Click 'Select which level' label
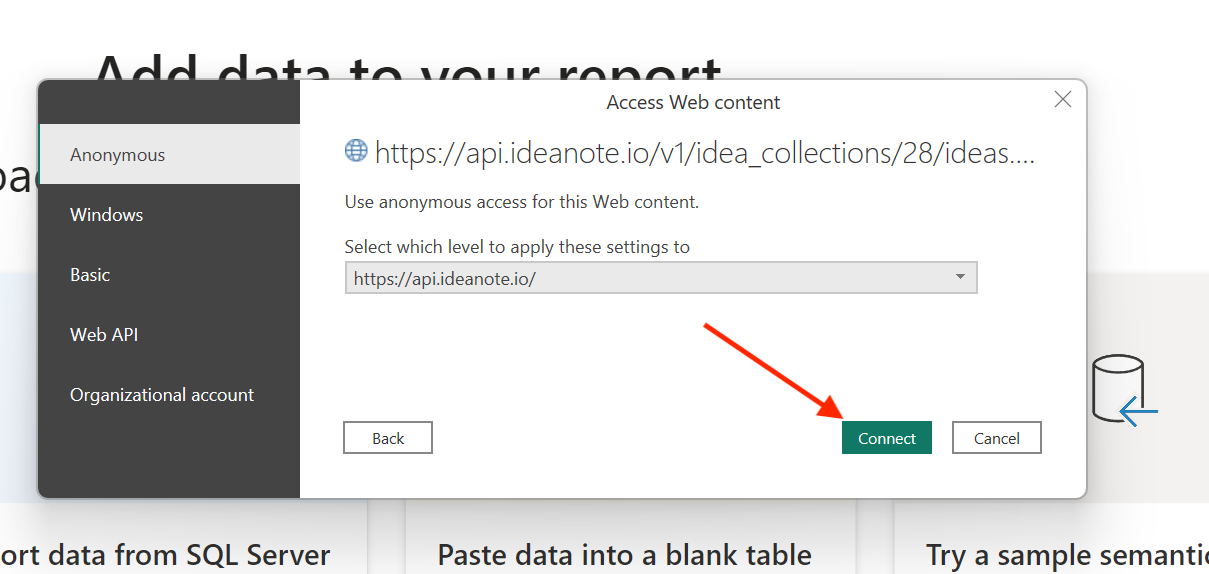The height and width of the screenshot is (574, 1209). [x=517, y=246]
